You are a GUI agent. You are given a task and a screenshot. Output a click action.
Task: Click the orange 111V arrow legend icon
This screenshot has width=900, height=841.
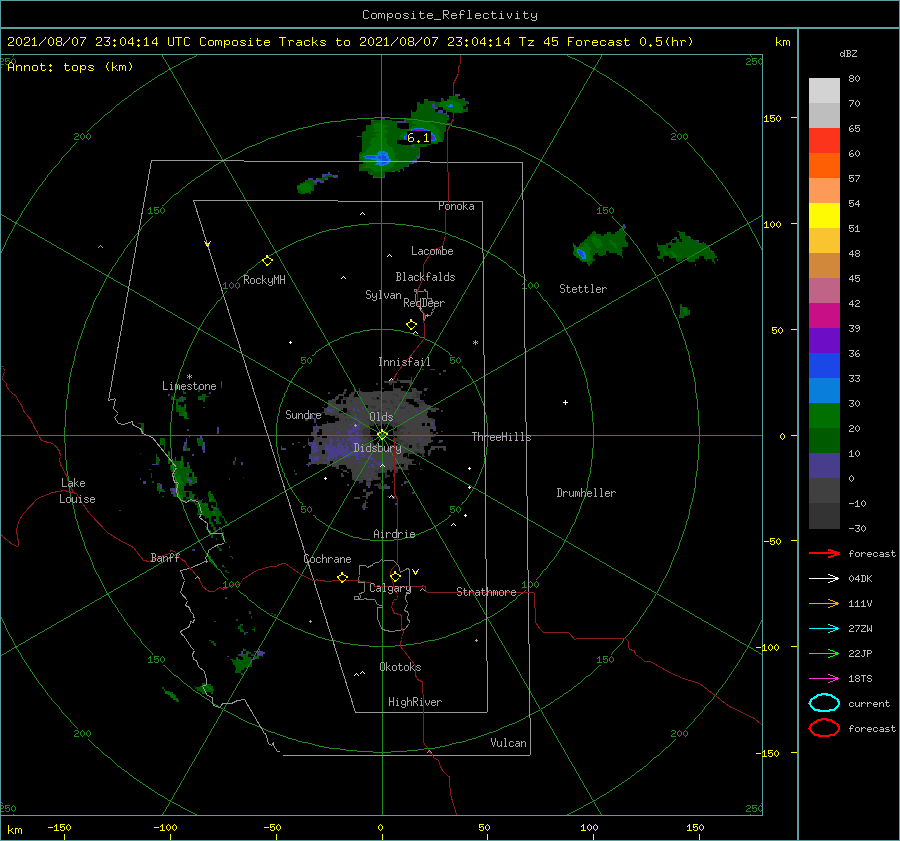(824, 603)
